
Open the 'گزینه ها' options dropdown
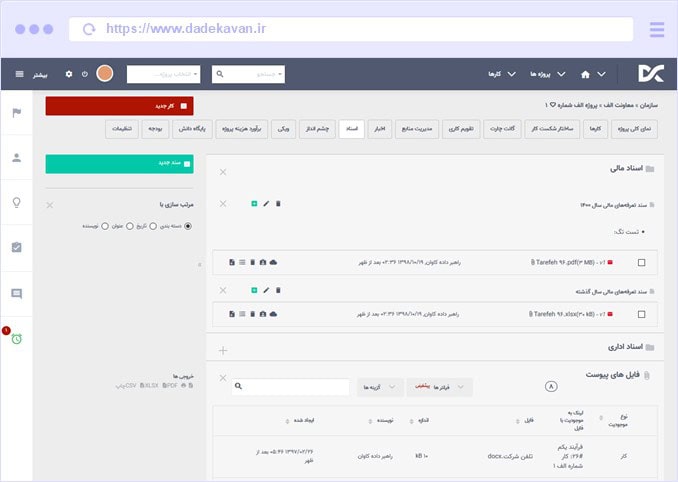[381, 385]
